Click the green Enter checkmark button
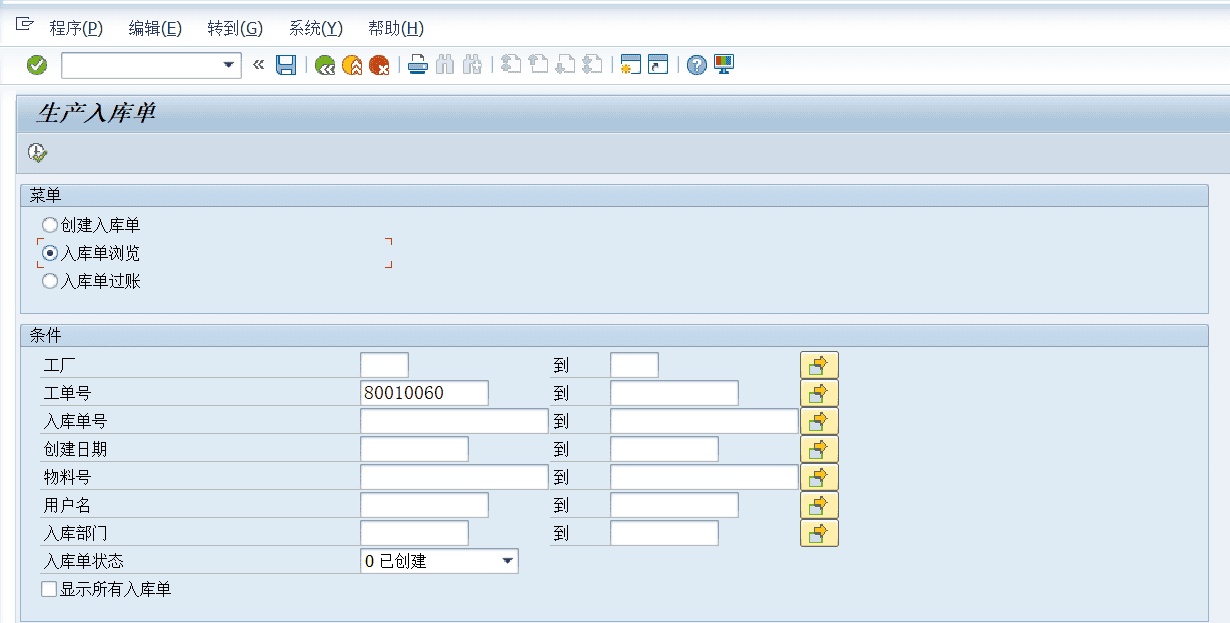This screenshot has width=1230, height=623. (35, 64)
